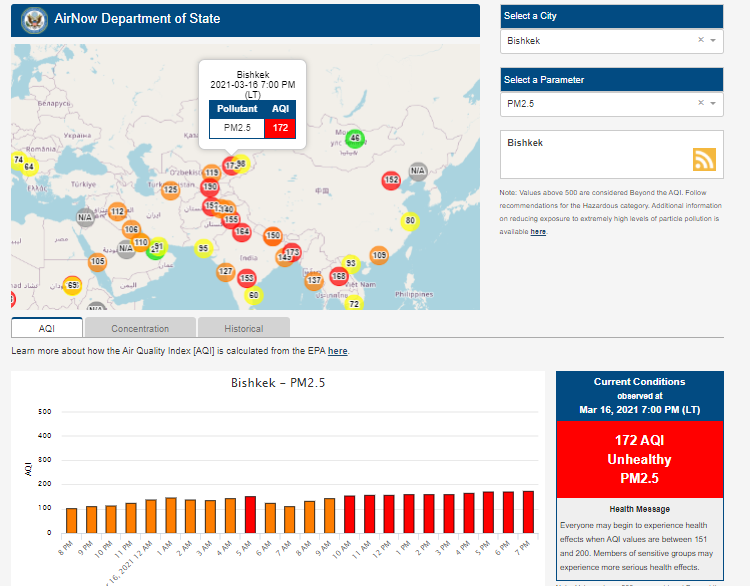Click the orange 127 marker over India
This screenshot has height=586, width=750.
[226, 272]
